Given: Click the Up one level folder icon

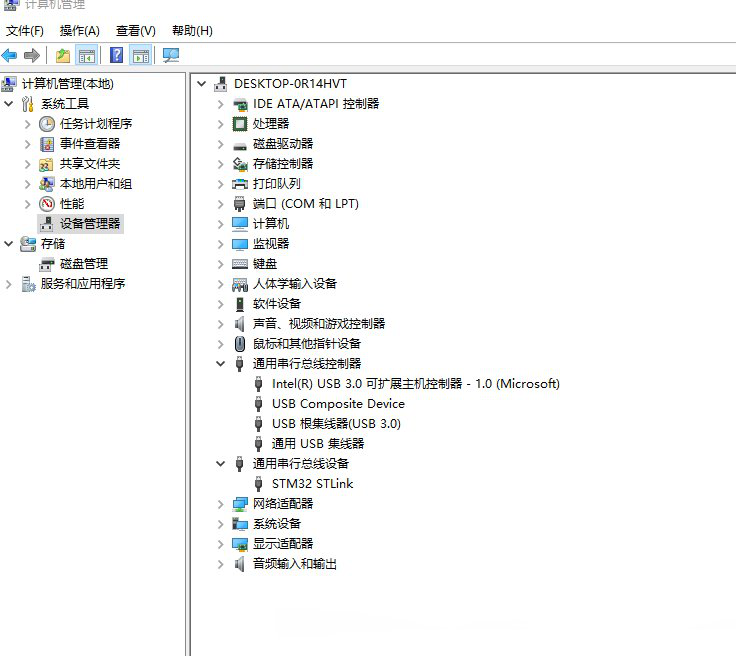Looking at the screenshot, I should tap(63, 55).
